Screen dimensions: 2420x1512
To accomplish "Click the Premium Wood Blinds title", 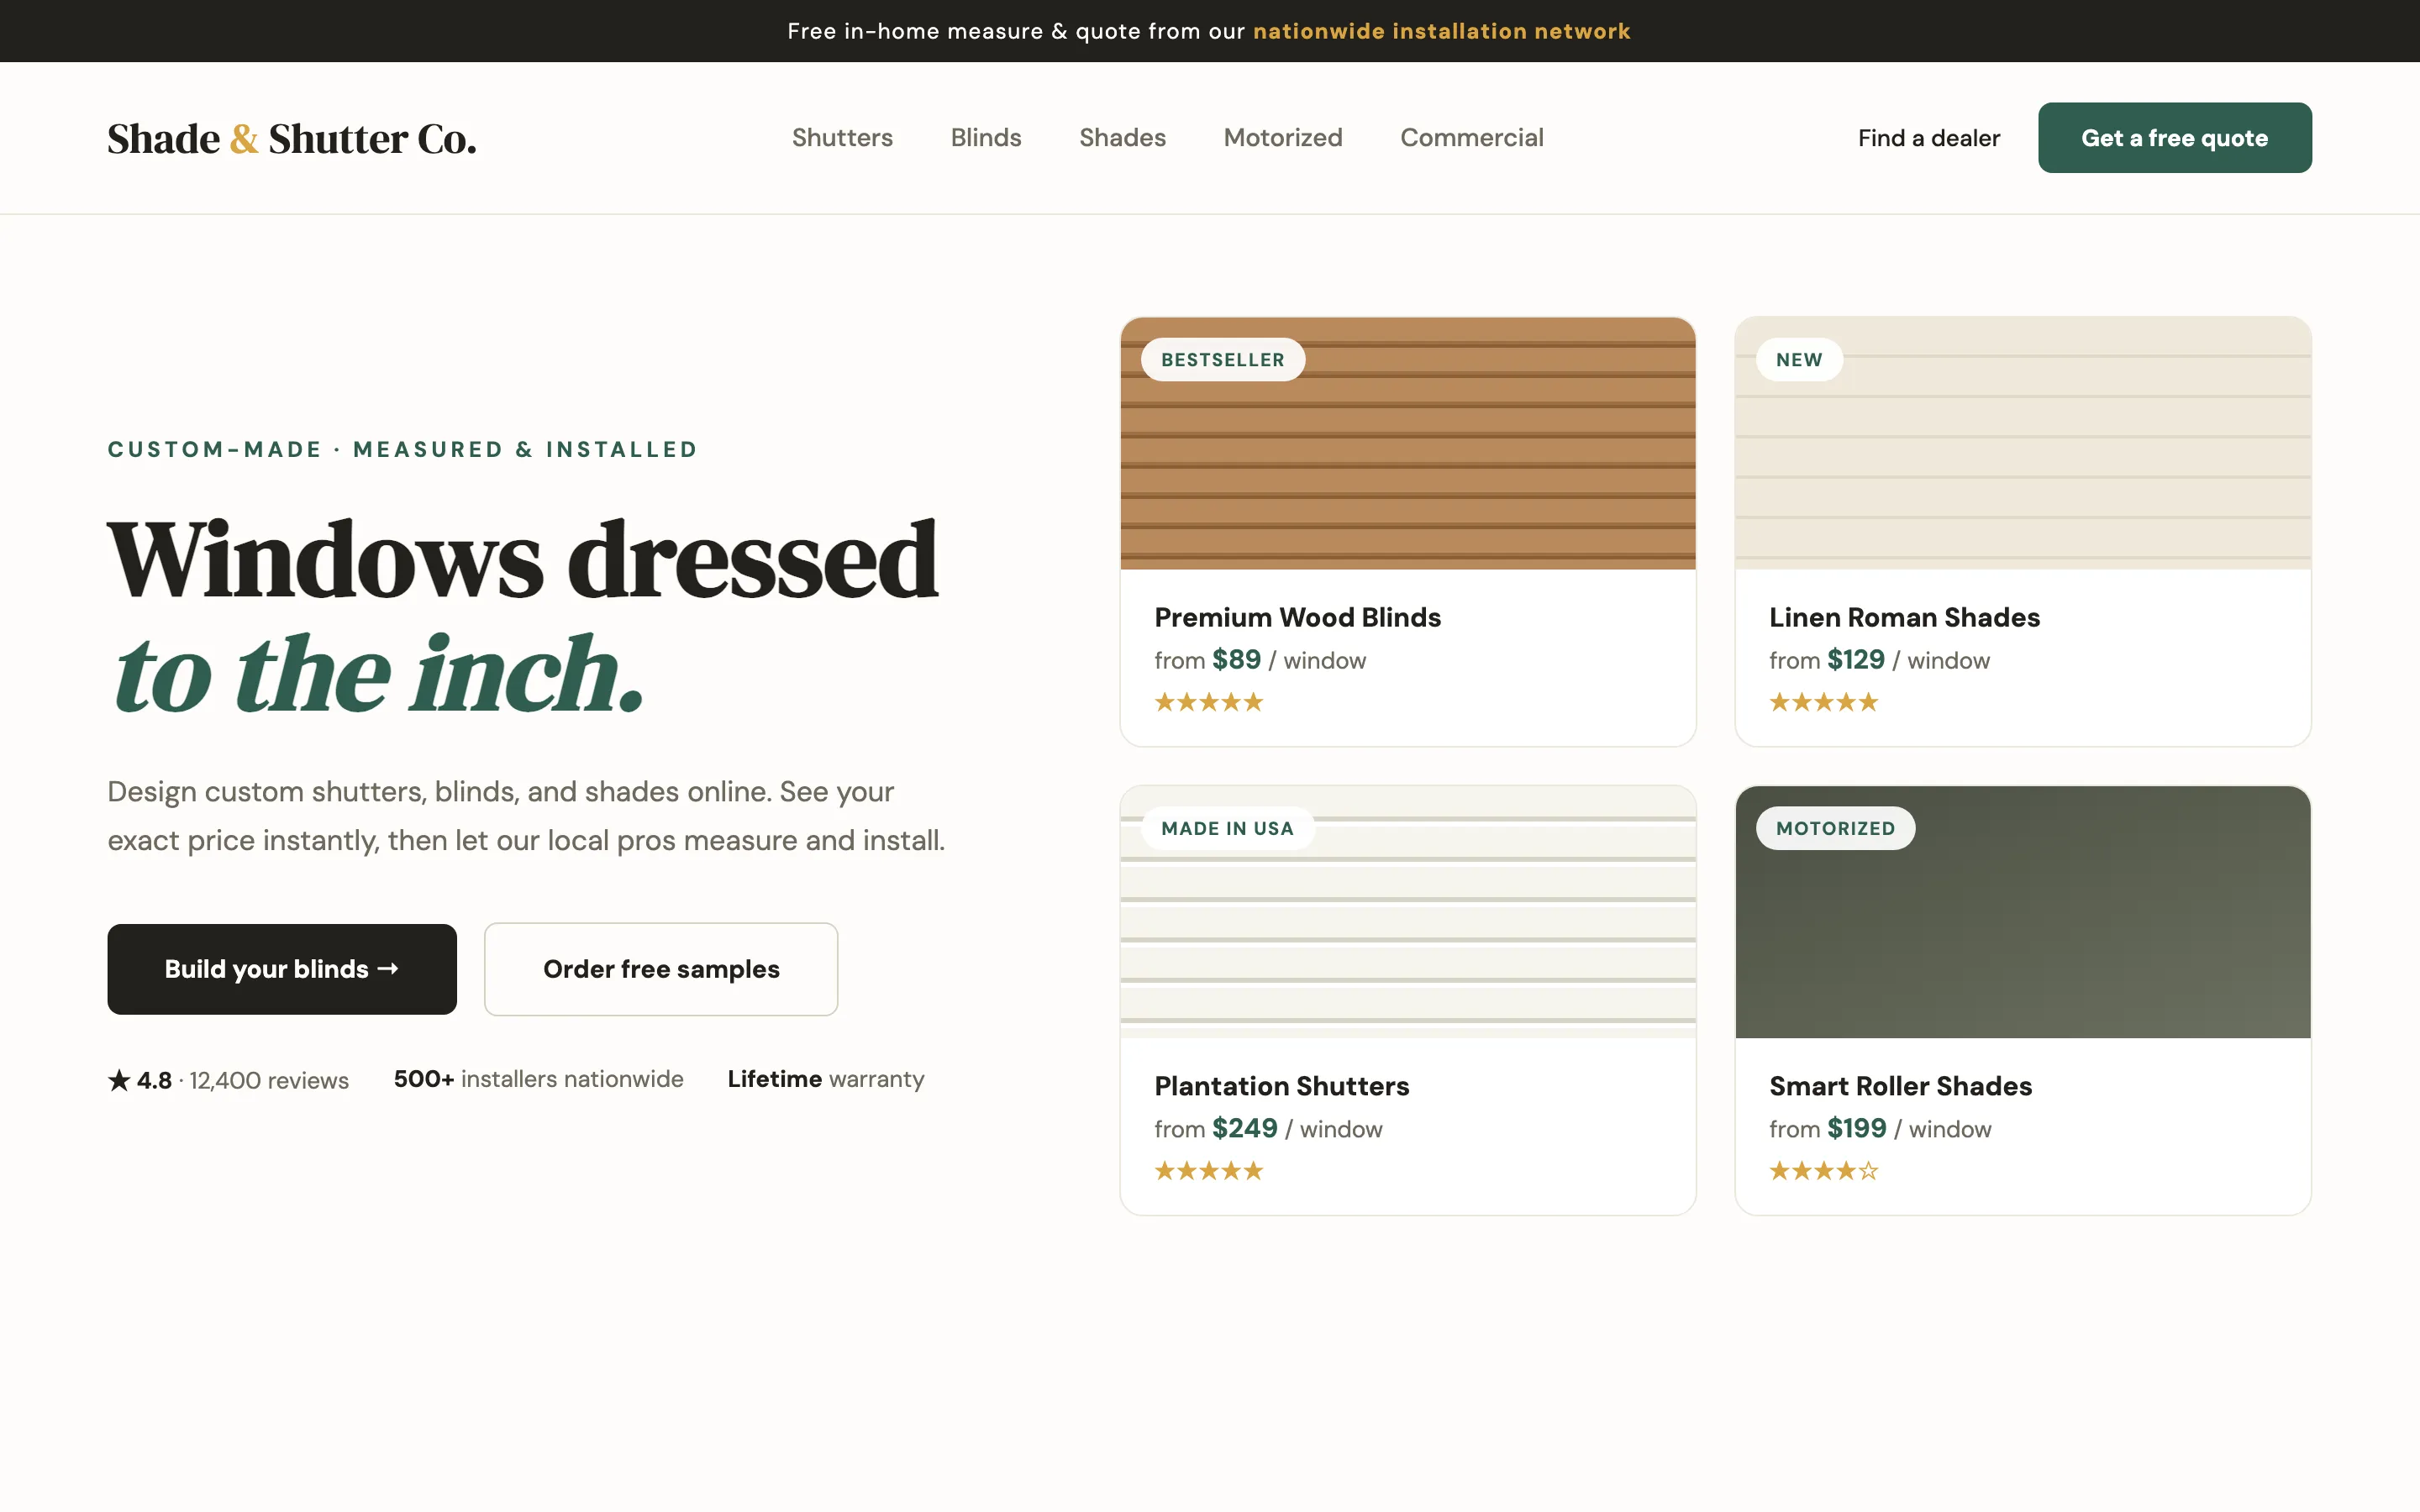I will click(x=1297, y=617).
